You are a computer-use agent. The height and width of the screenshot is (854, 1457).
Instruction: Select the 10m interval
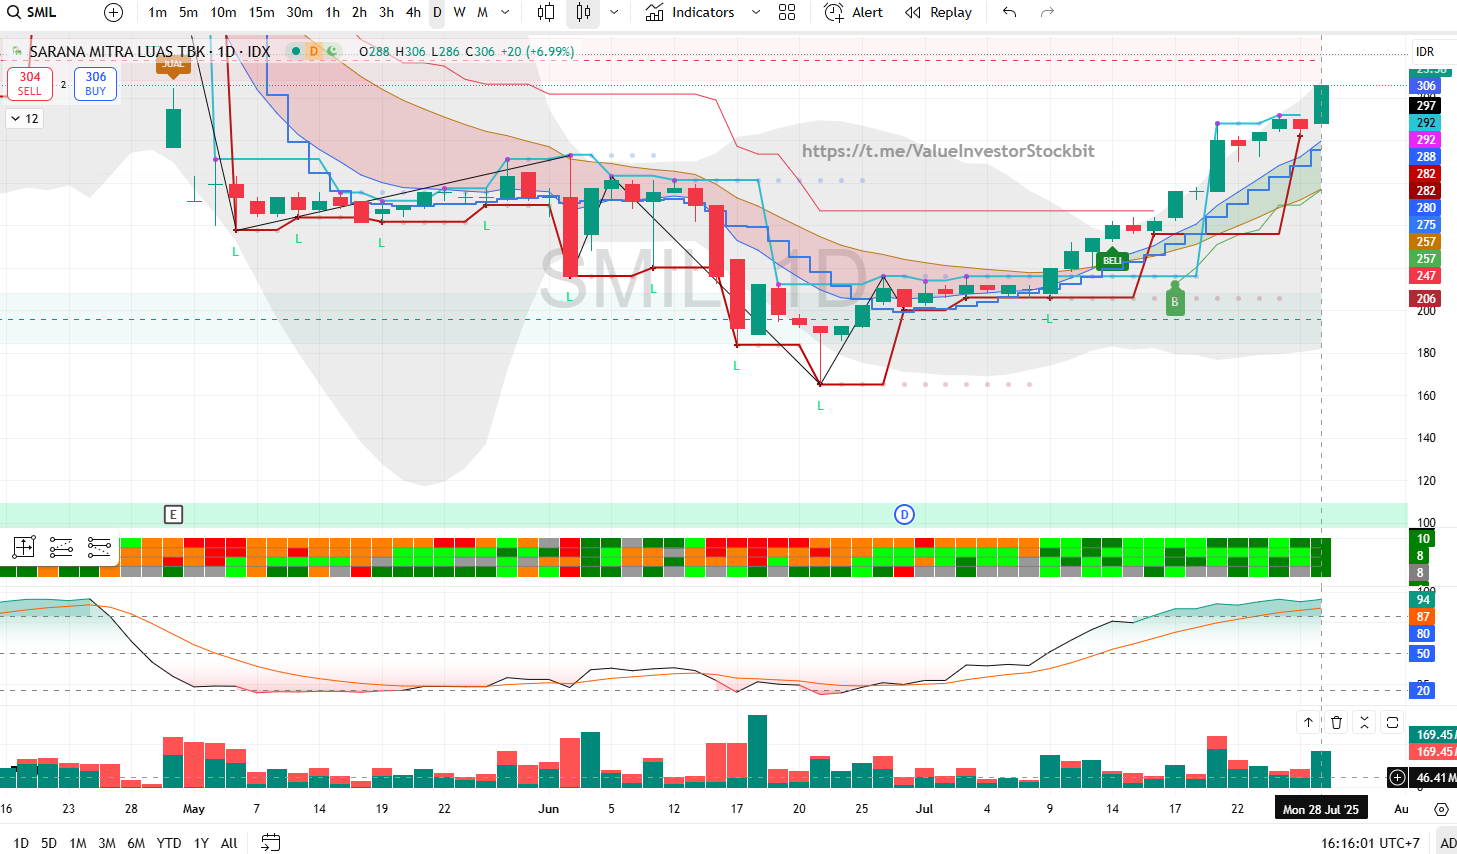click(224, 12)
